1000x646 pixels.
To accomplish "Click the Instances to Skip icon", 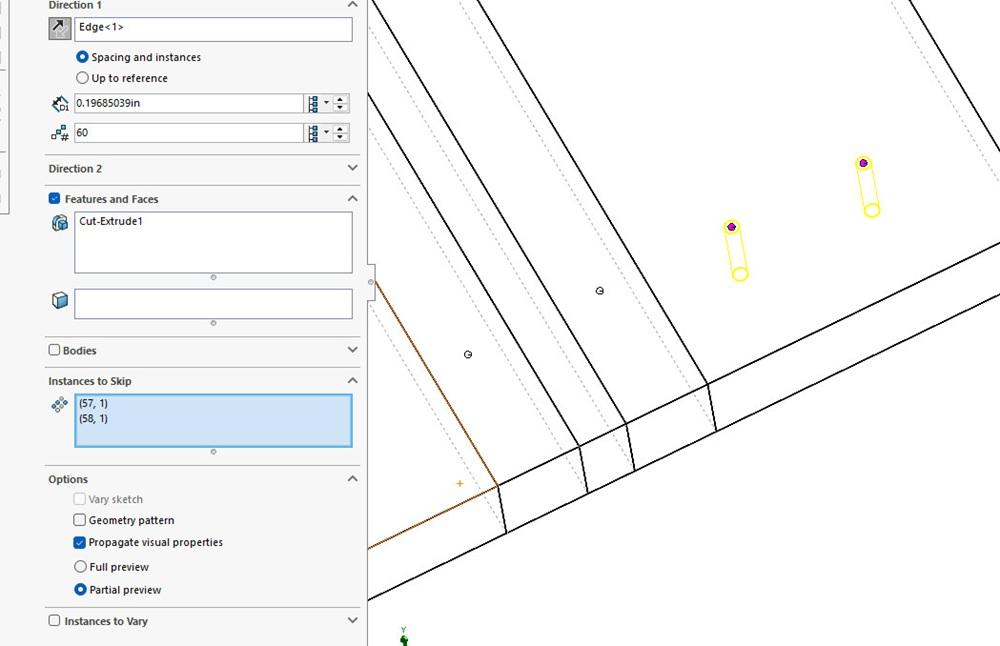I will tap(59, 404).
